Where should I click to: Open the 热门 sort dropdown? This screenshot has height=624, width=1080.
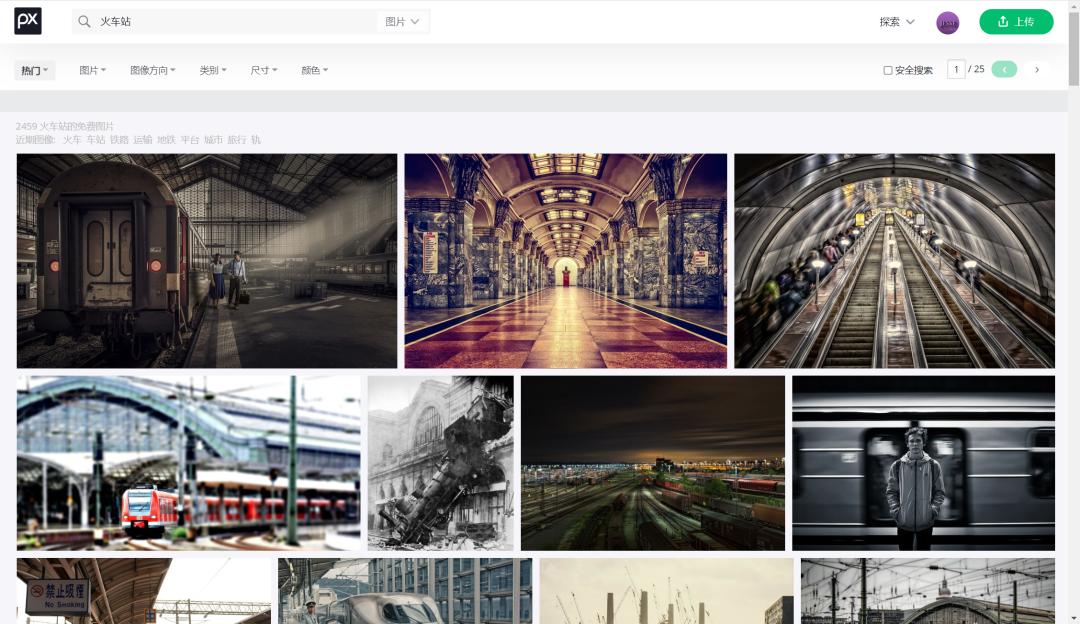(x=35, y=70)
